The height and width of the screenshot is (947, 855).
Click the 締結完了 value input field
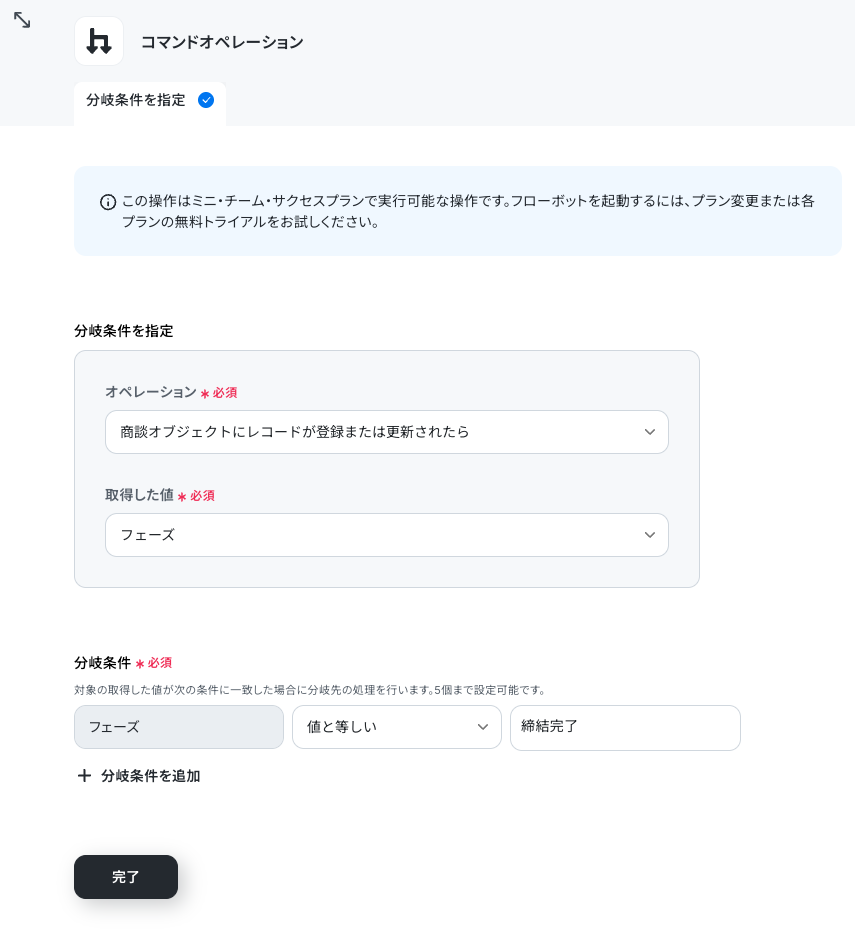625,727
